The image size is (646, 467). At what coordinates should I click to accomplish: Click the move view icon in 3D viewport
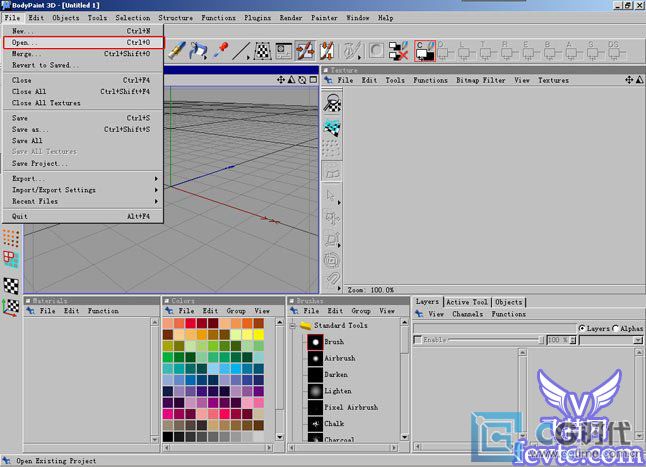pyautogui.click(x=281, y=80)
